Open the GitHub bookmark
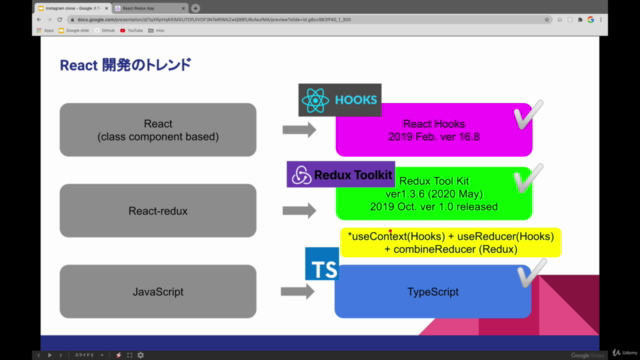The width and height of the screenshot is (640, 360). pos(105,31)
